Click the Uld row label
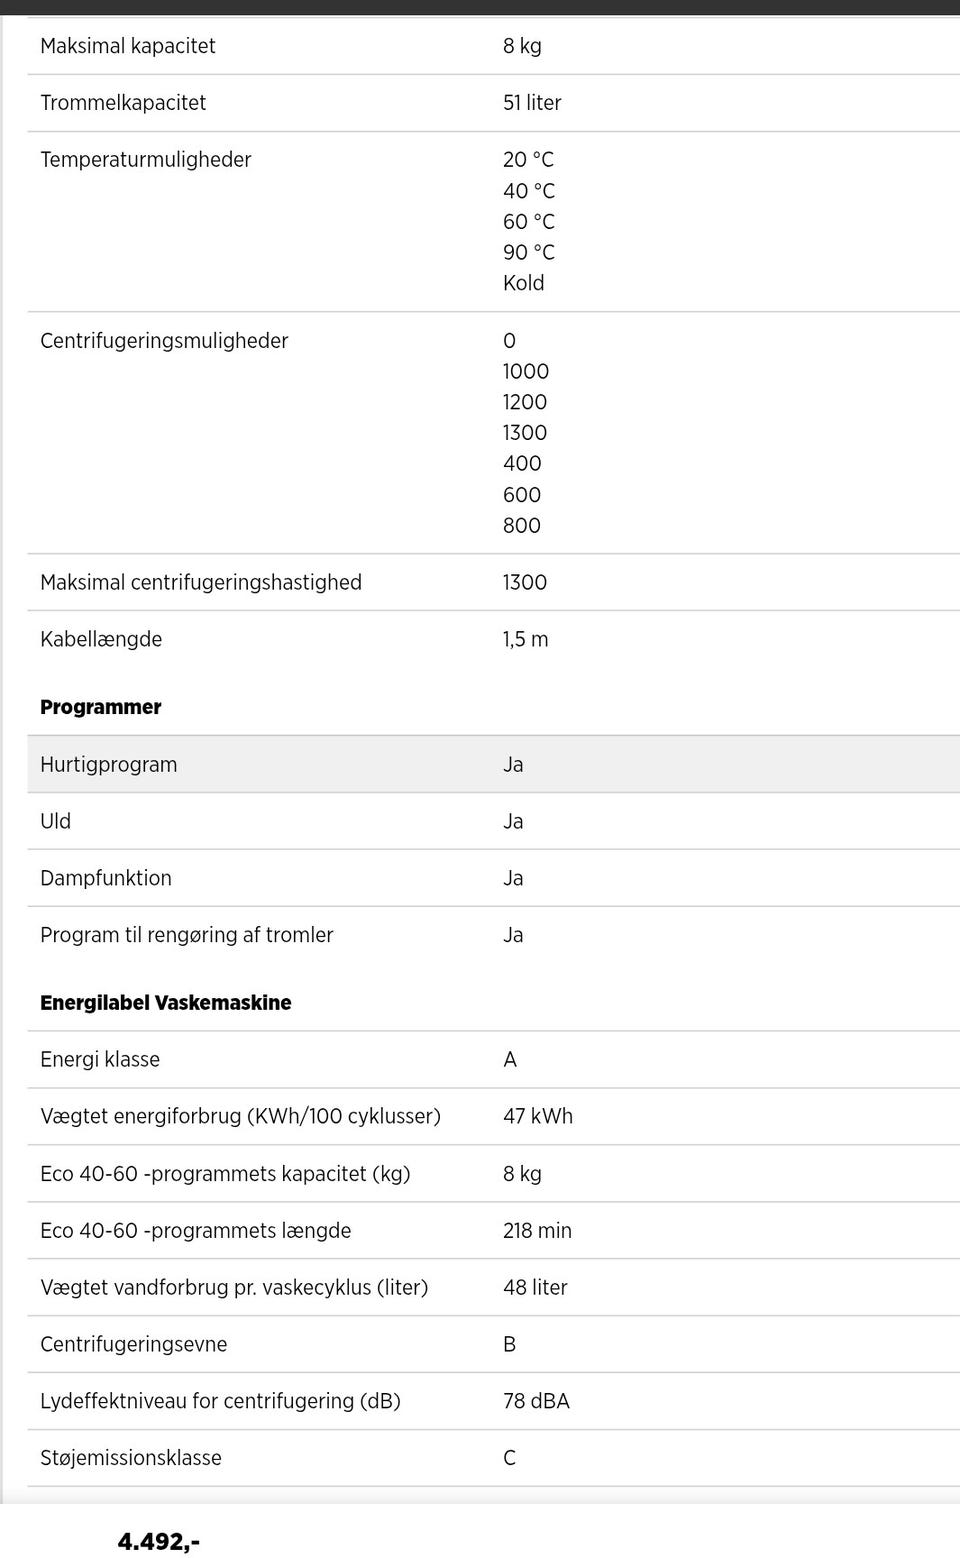The image size is (960, 1558). tap(55, 822)
